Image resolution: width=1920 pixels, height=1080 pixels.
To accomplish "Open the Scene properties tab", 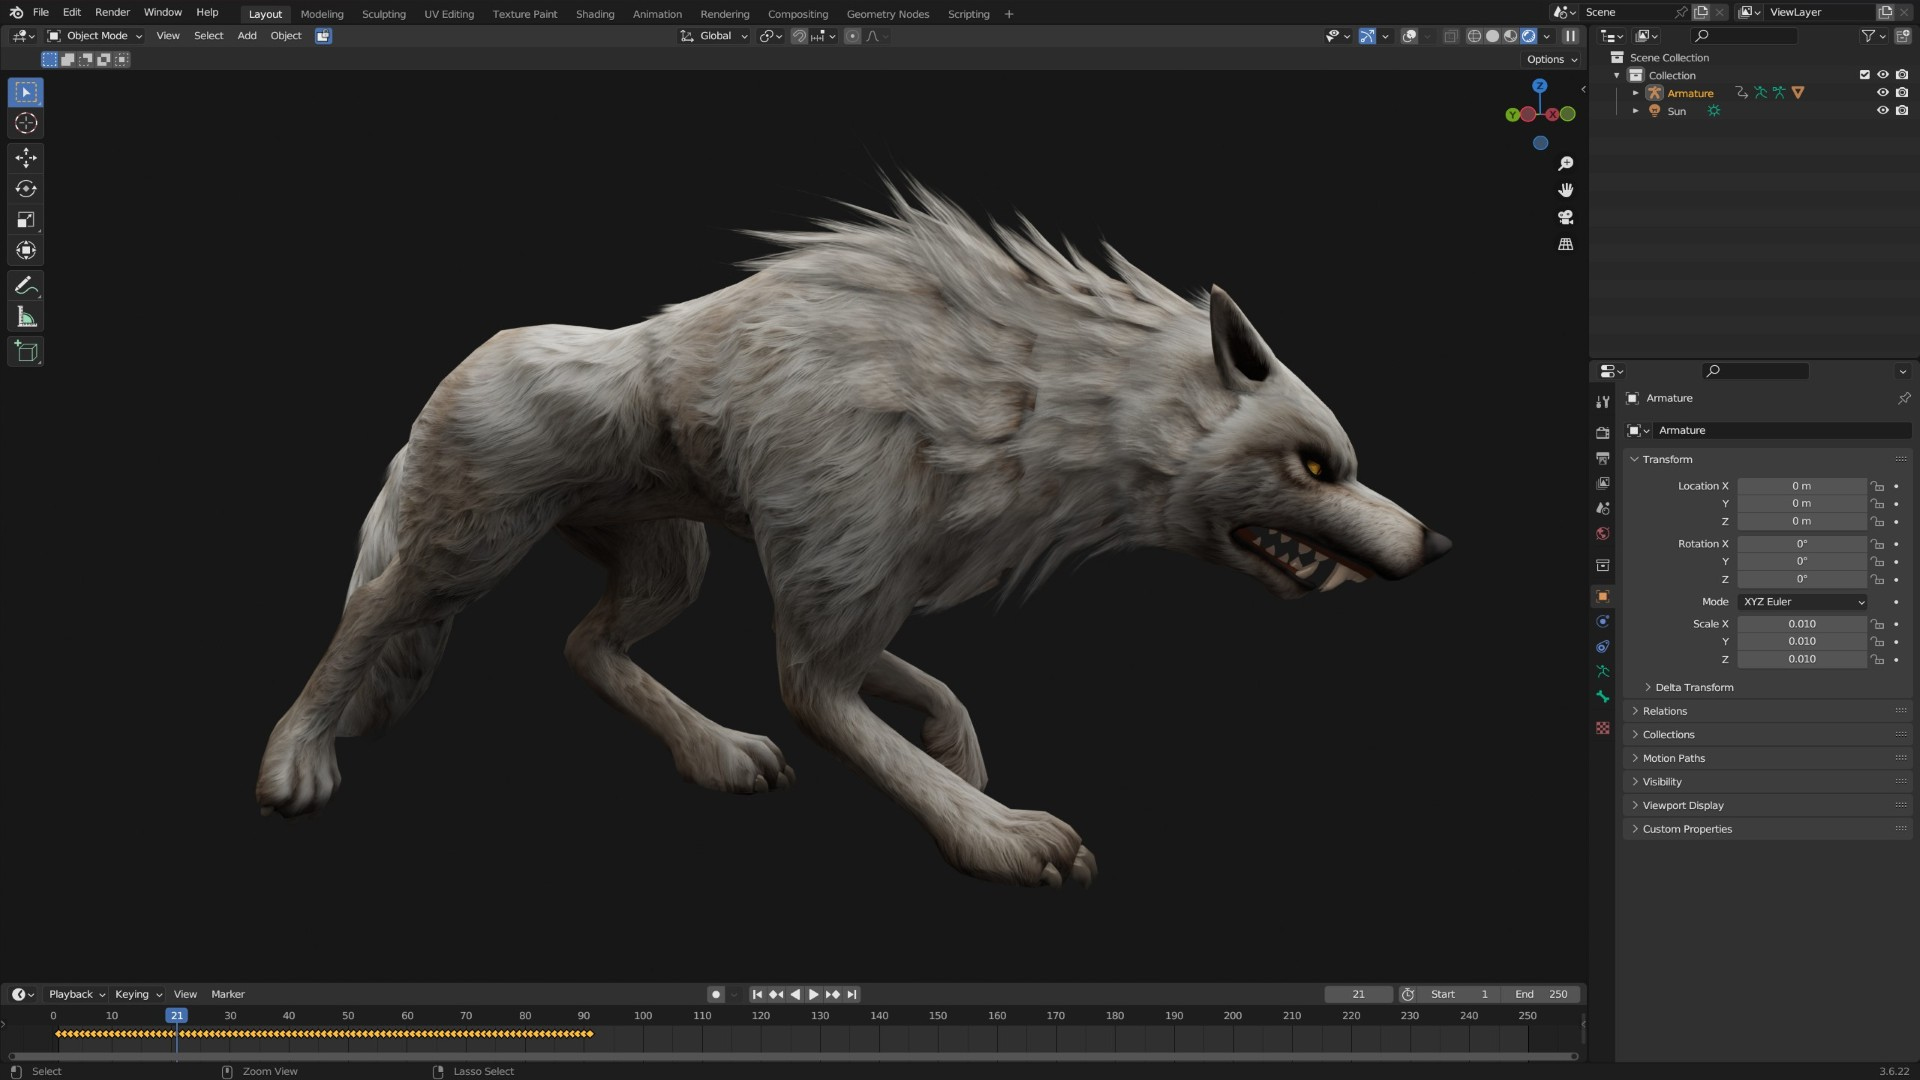I will 1603,508.
